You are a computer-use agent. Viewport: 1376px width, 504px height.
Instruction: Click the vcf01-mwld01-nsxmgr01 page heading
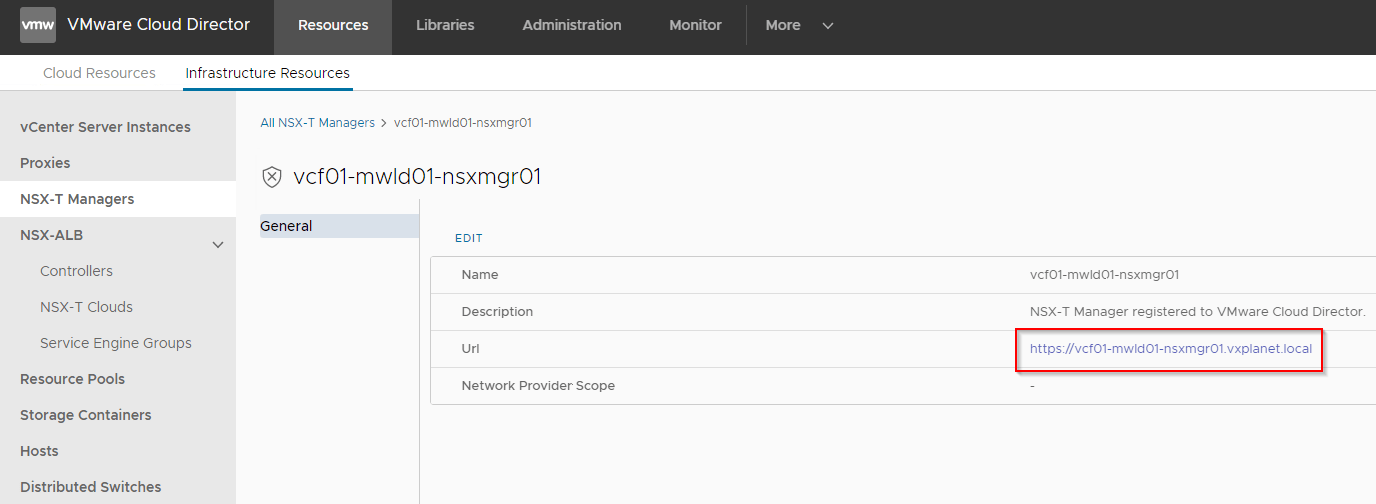pyautogui.click(x=417, y=177)
